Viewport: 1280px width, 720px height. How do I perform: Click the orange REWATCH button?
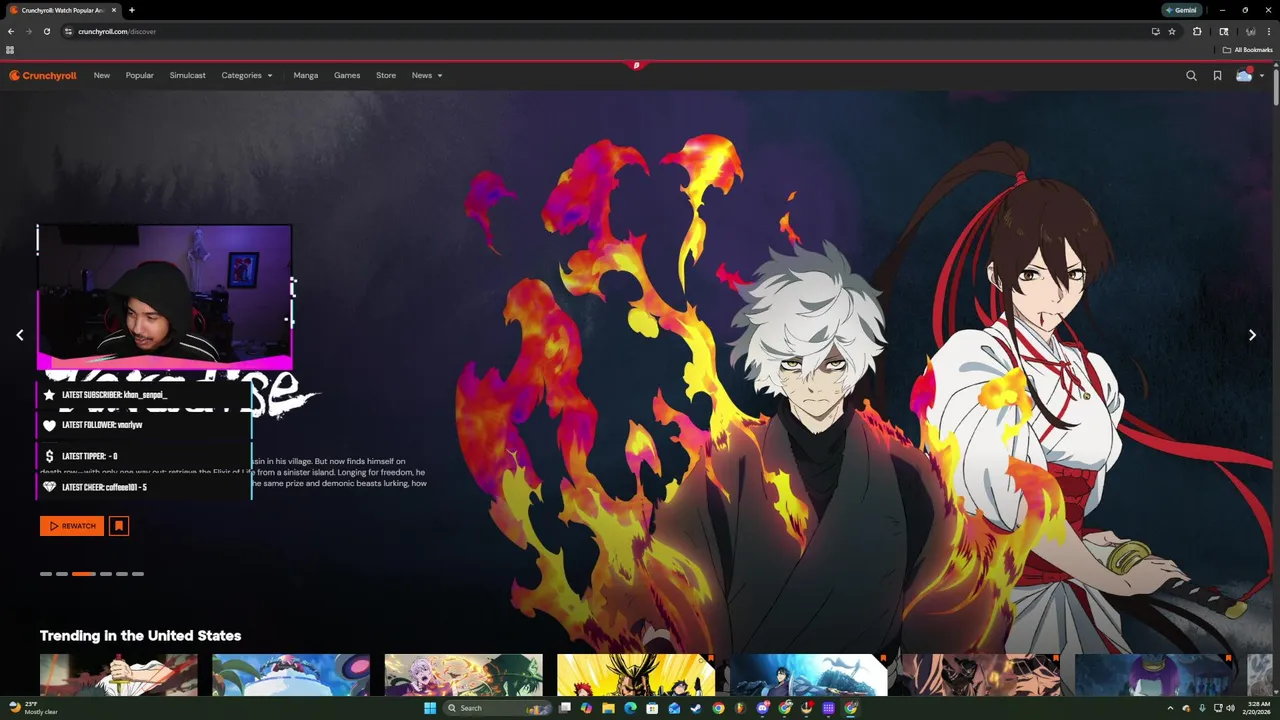[72, 526]
